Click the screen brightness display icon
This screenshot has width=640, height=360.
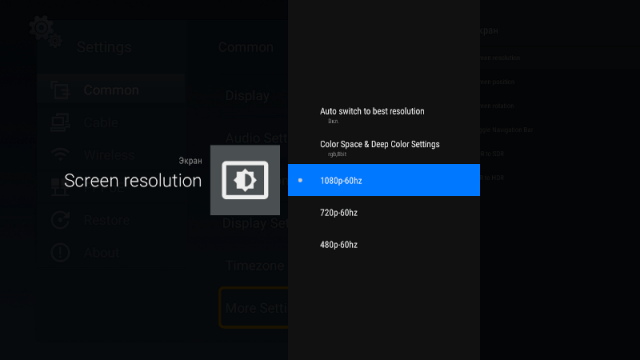coord(245,180)
